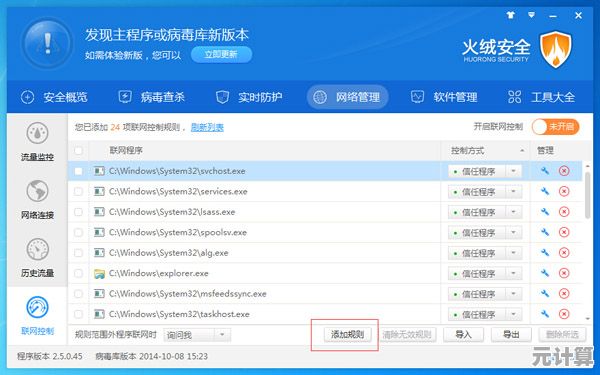
Task: Check the lsass.exe row checkbox
Action: [x=78, y=212]
